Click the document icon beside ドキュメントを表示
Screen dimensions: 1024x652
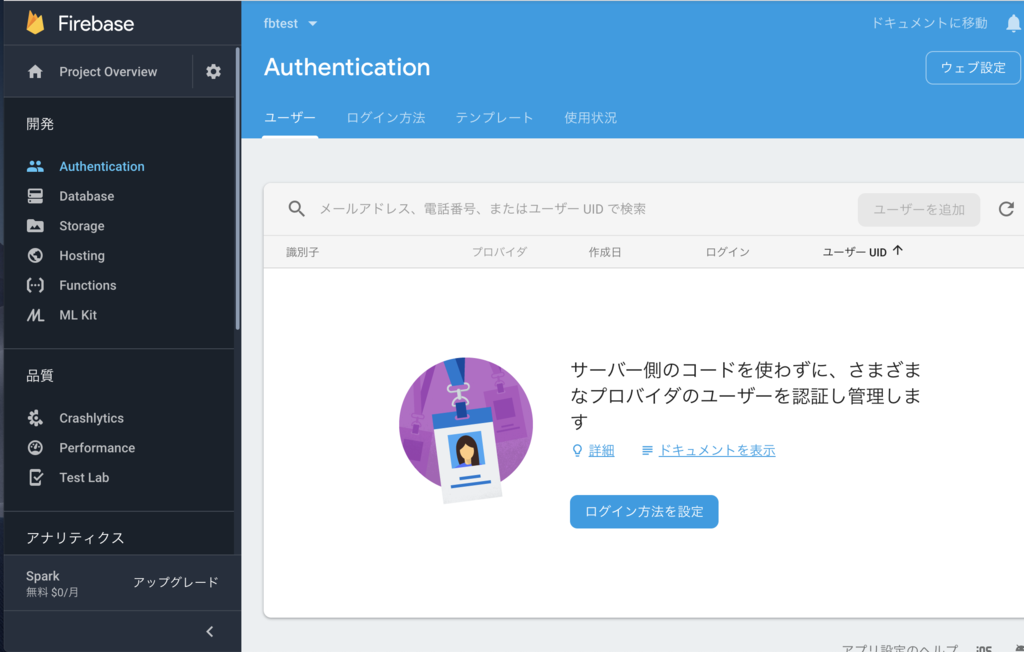pos(647,450)
